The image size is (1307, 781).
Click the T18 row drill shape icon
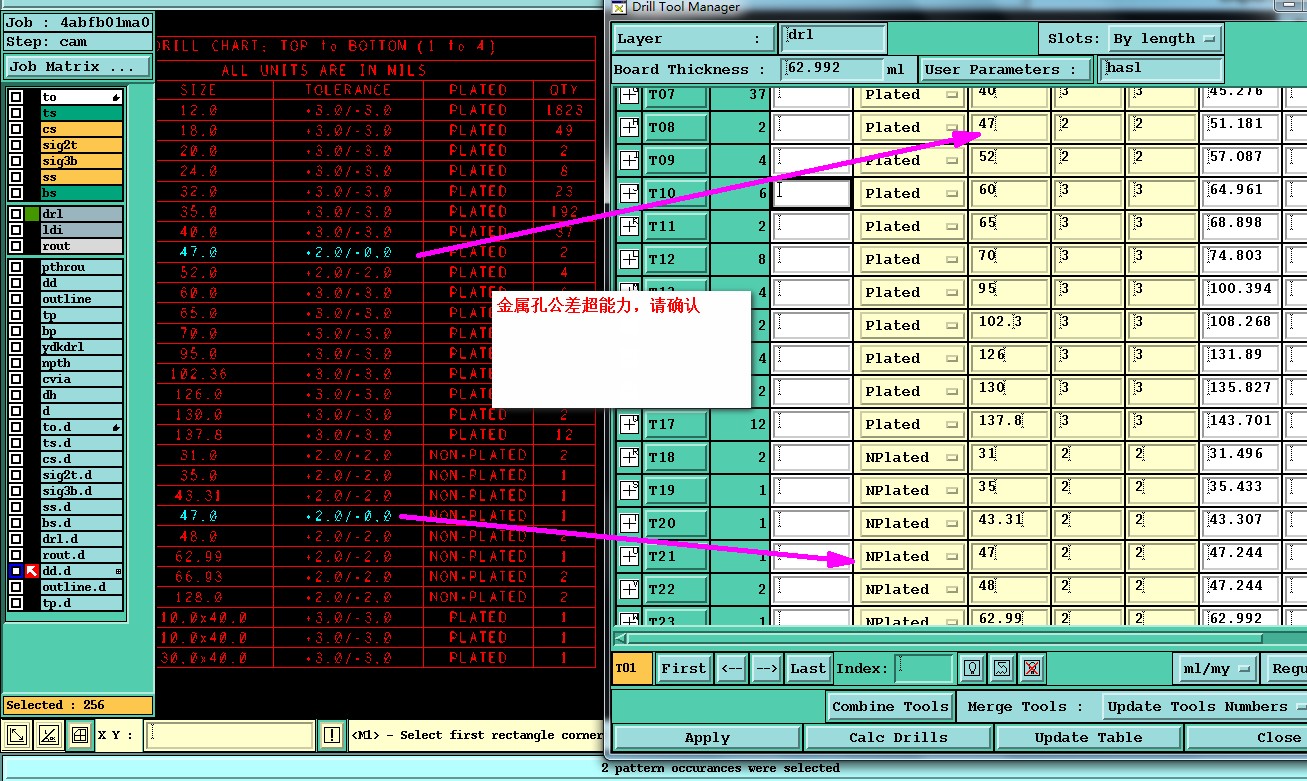629,457
